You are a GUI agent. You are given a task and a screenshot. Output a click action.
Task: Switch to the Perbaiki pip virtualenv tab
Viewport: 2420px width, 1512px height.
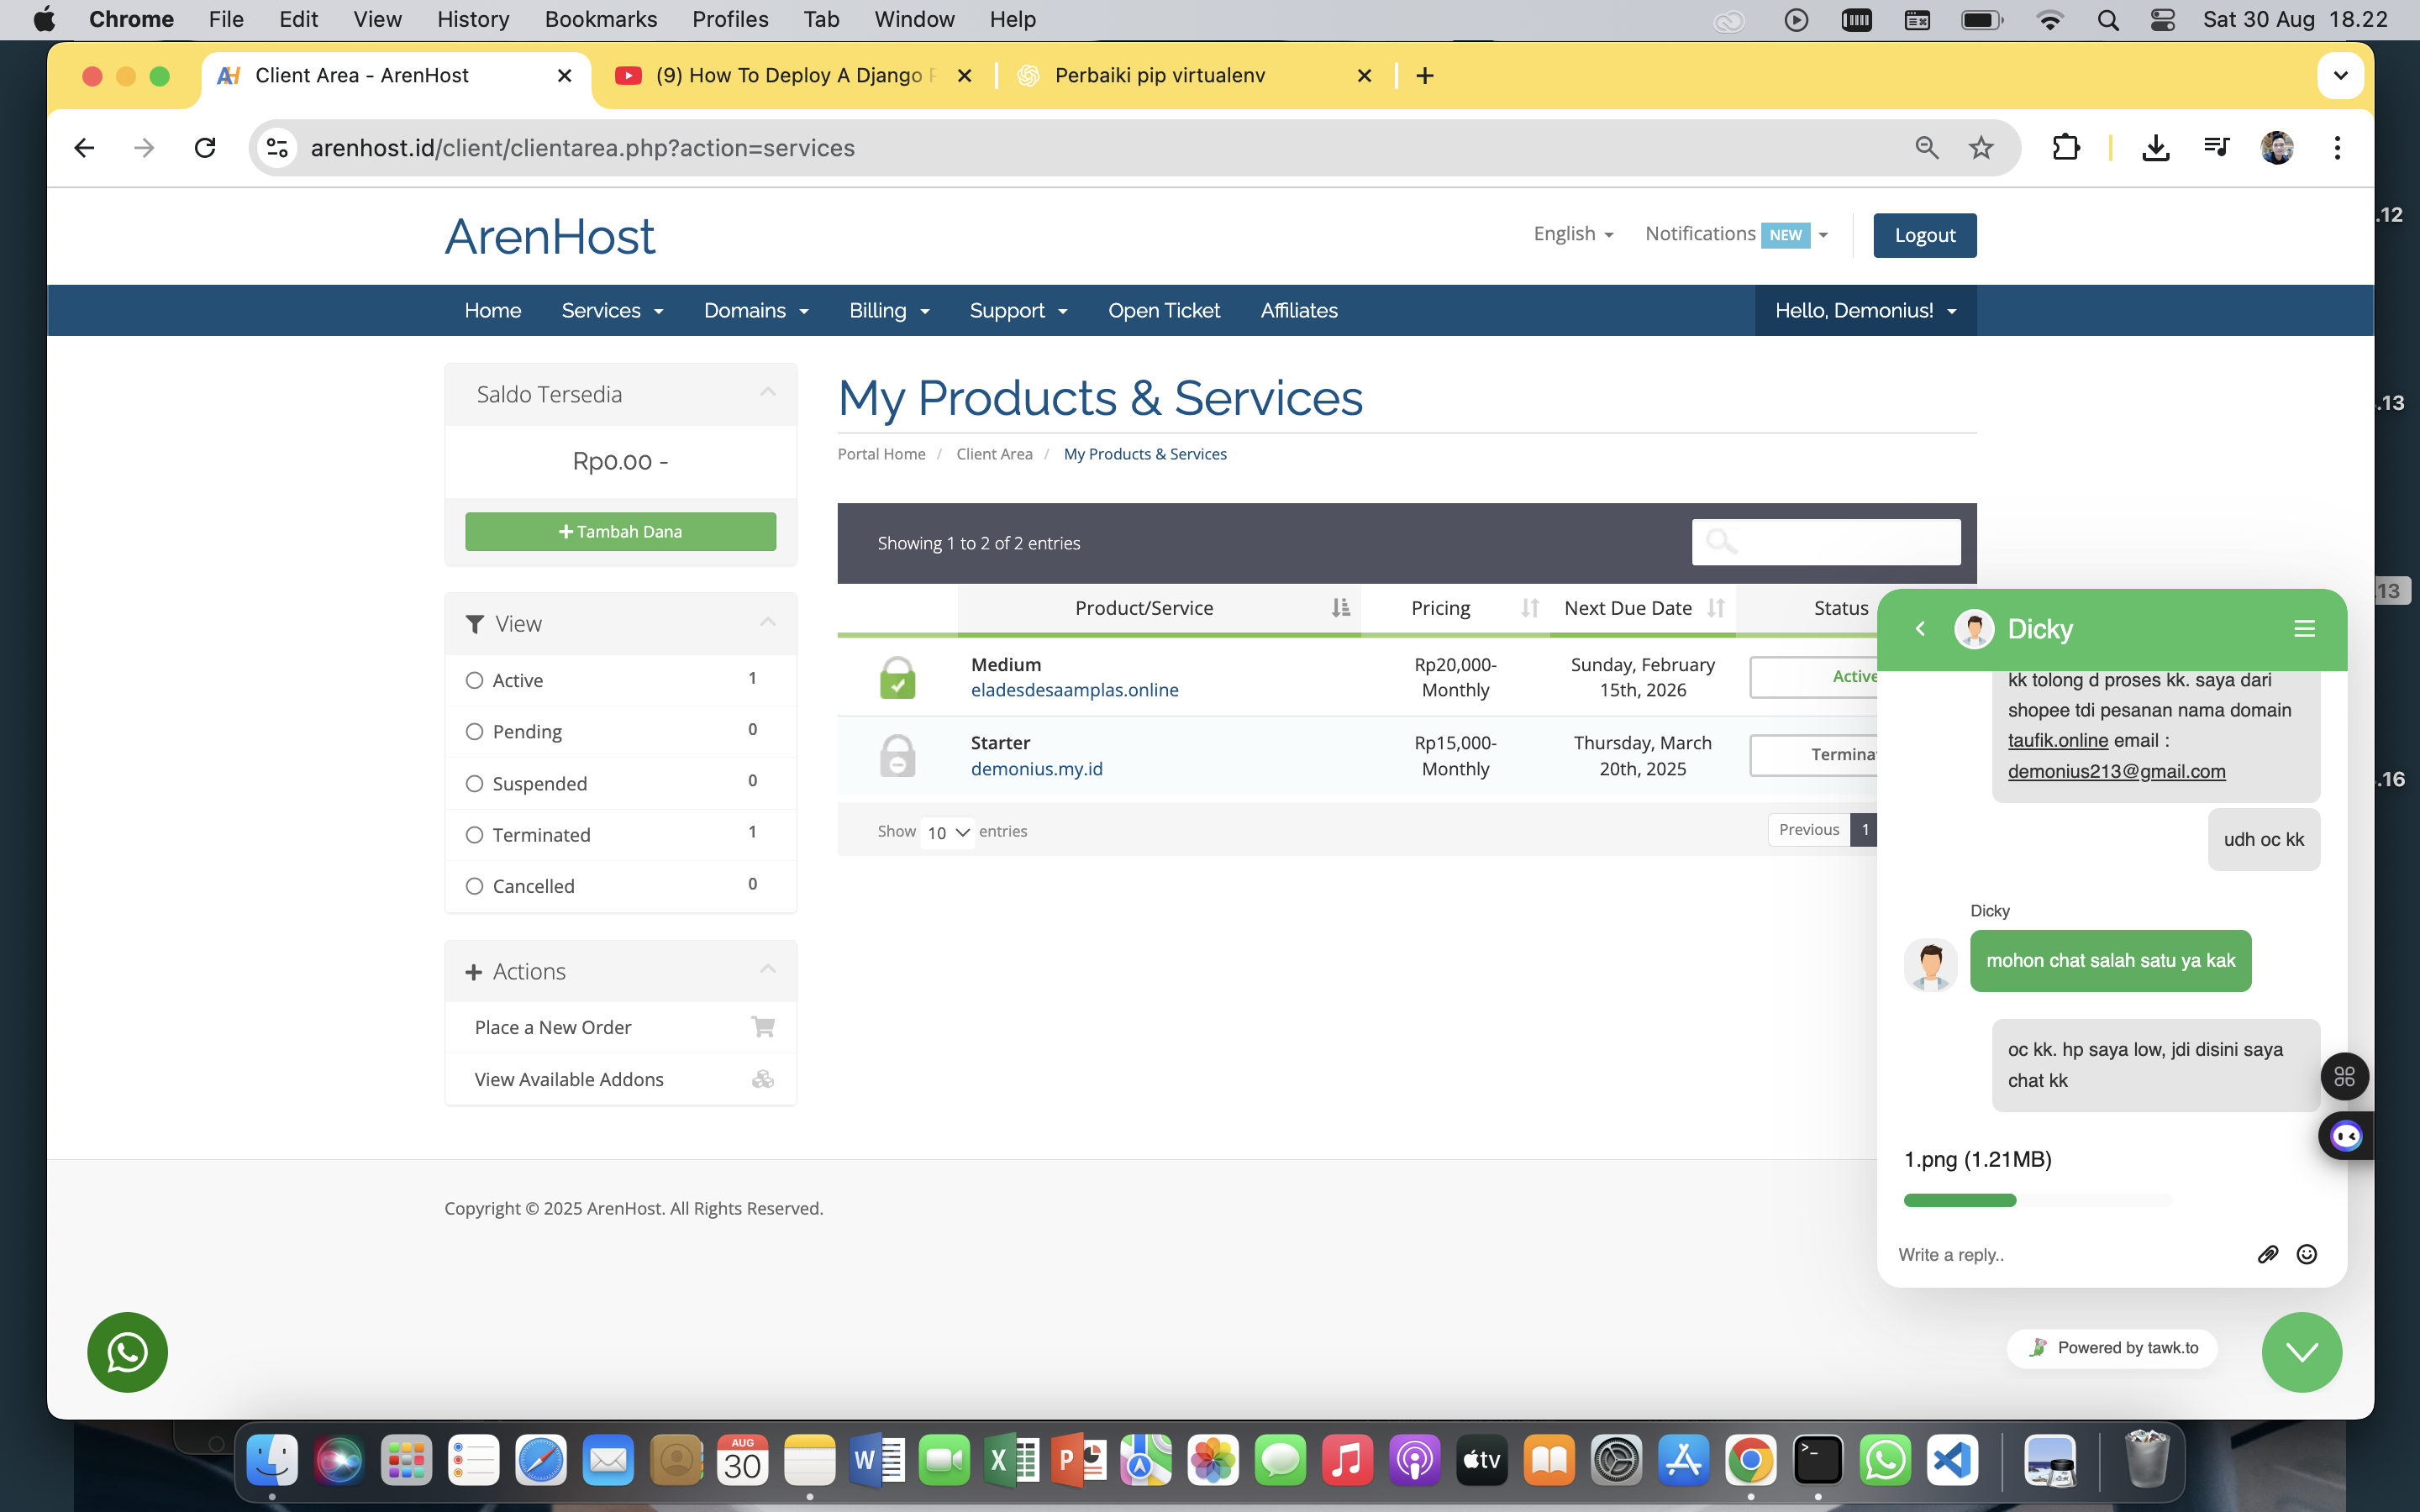[x=1160, y=76]
